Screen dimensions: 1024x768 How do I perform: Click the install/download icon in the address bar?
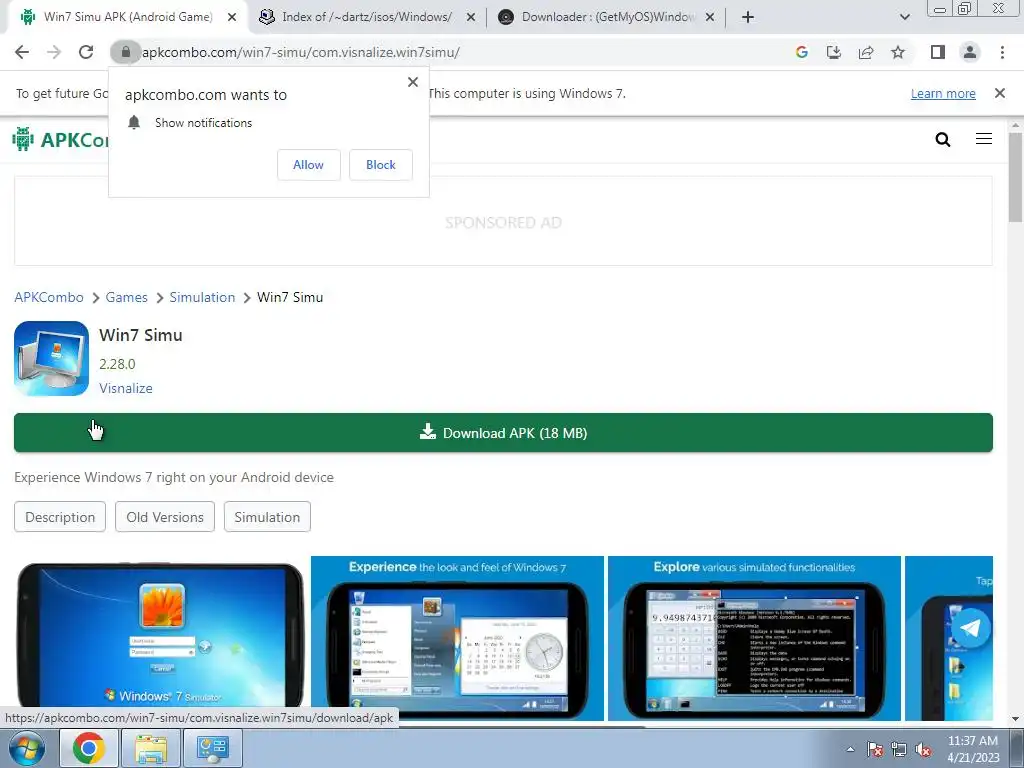[834, 52]
